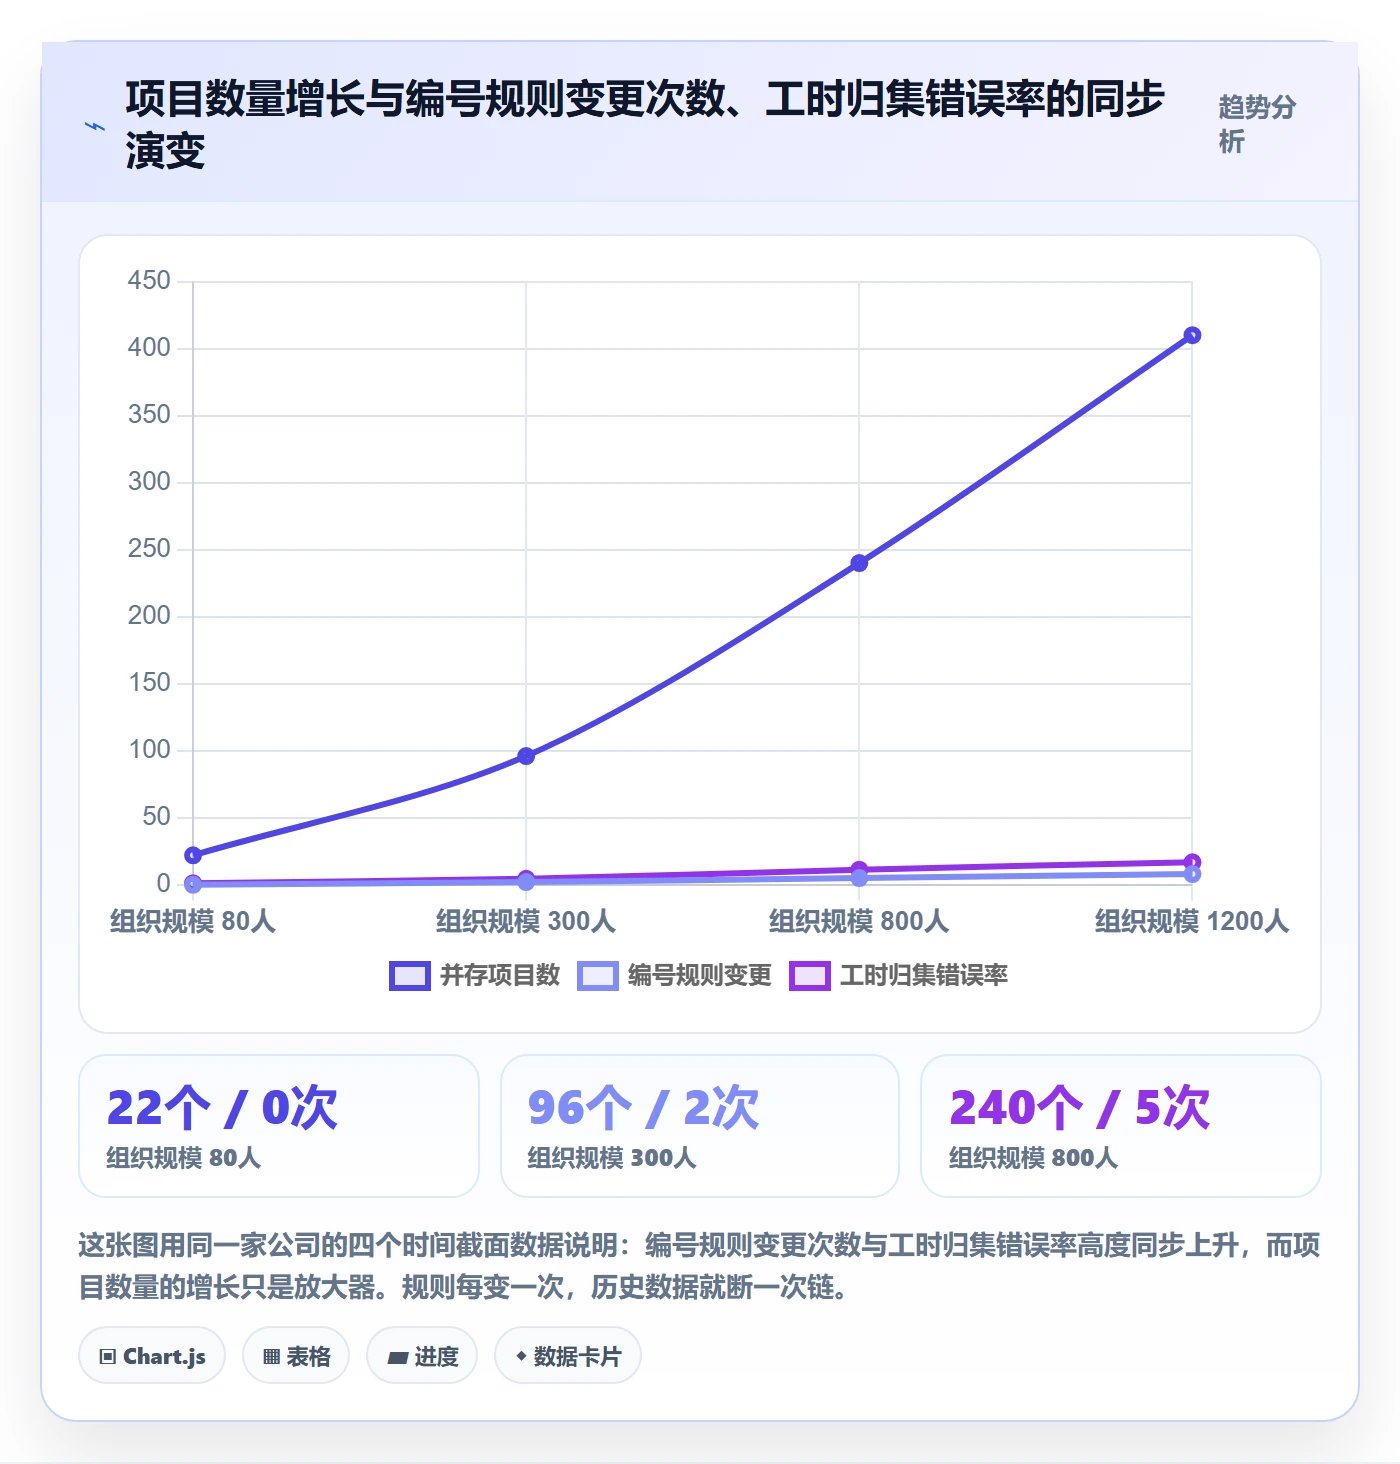The image size is (1400, 1464).
Task: Click the 并存项目数 point at 组织规模 800人
Action: (x=859, y=563)
